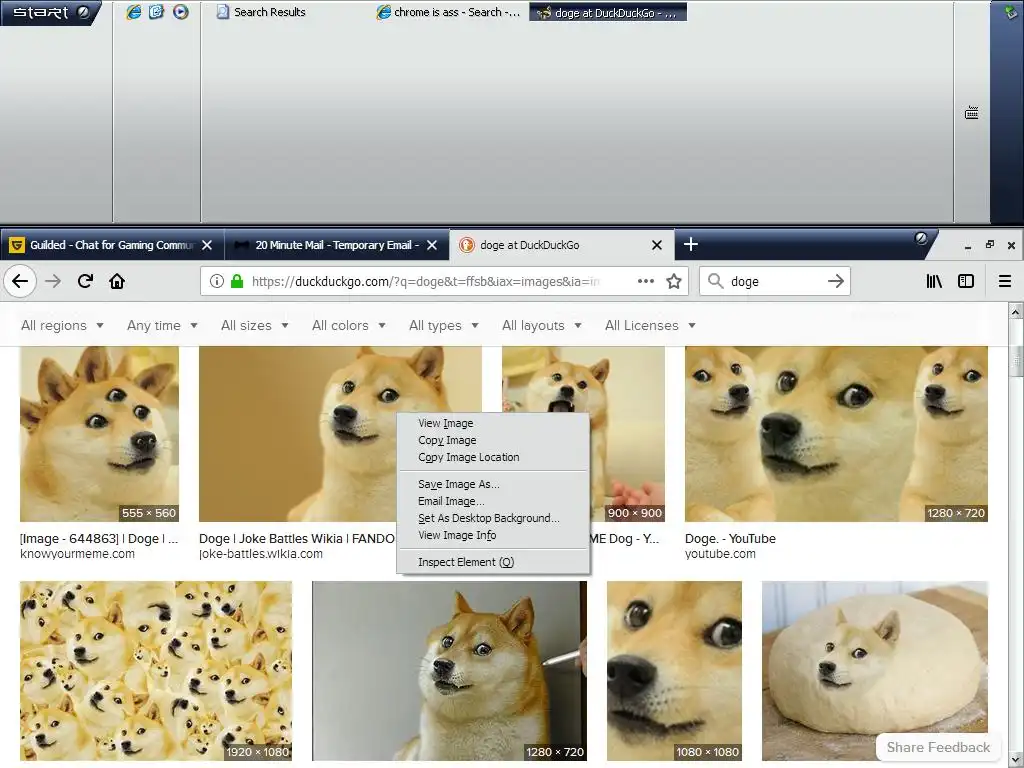Viewport: 1024px width, 768px height.
Task: Open '[Image - 644863] | Doge' title link
Action: click(x=99, y=538)
